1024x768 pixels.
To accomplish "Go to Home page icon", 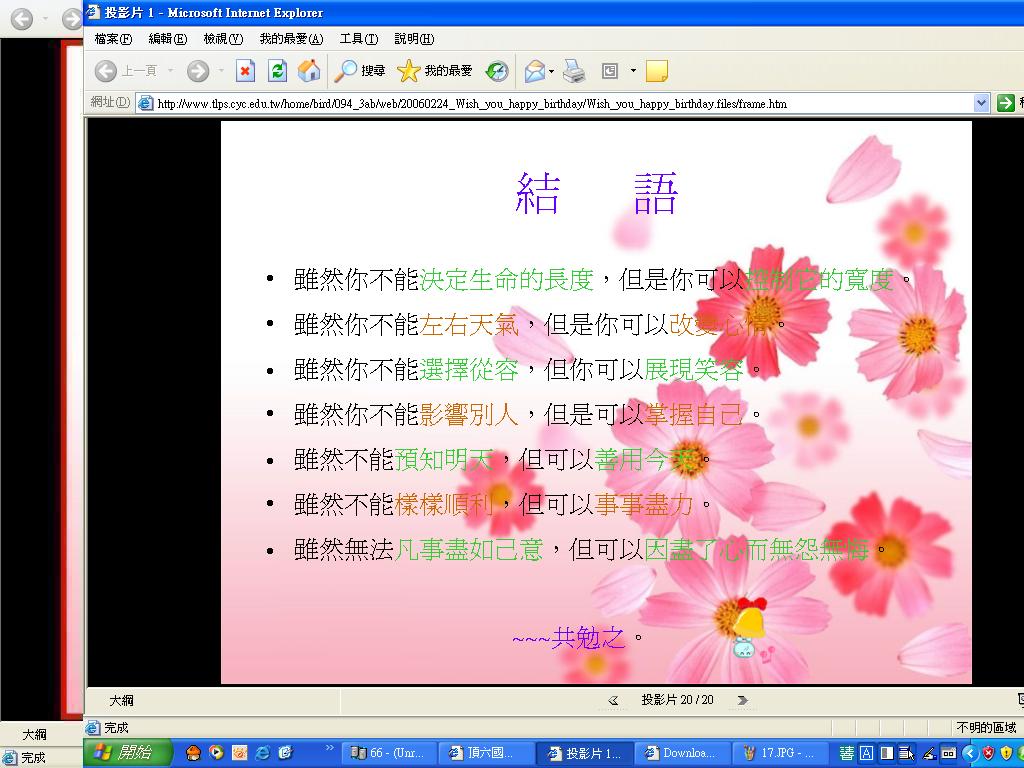I will point(309,71).
